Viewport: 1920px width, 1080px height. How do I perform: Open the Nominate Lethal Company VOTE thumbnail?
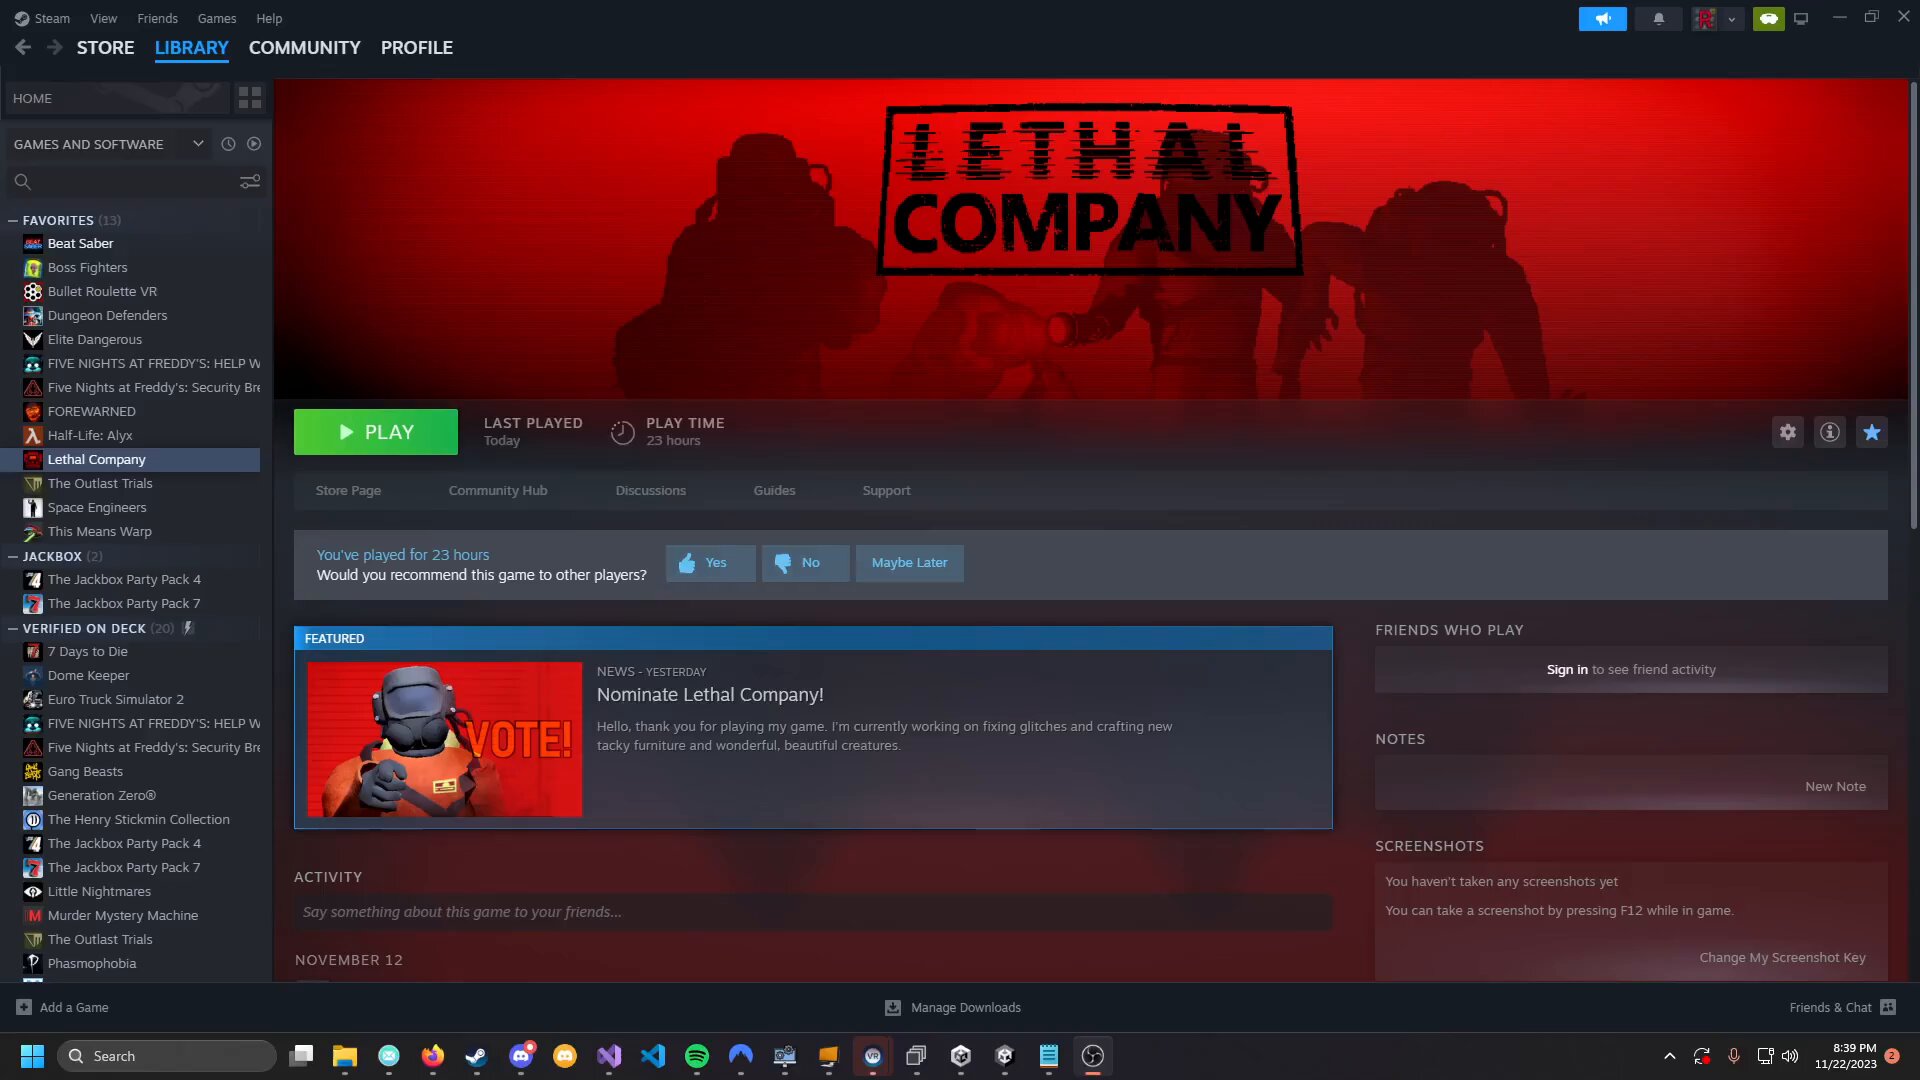[x=445, y=739]
